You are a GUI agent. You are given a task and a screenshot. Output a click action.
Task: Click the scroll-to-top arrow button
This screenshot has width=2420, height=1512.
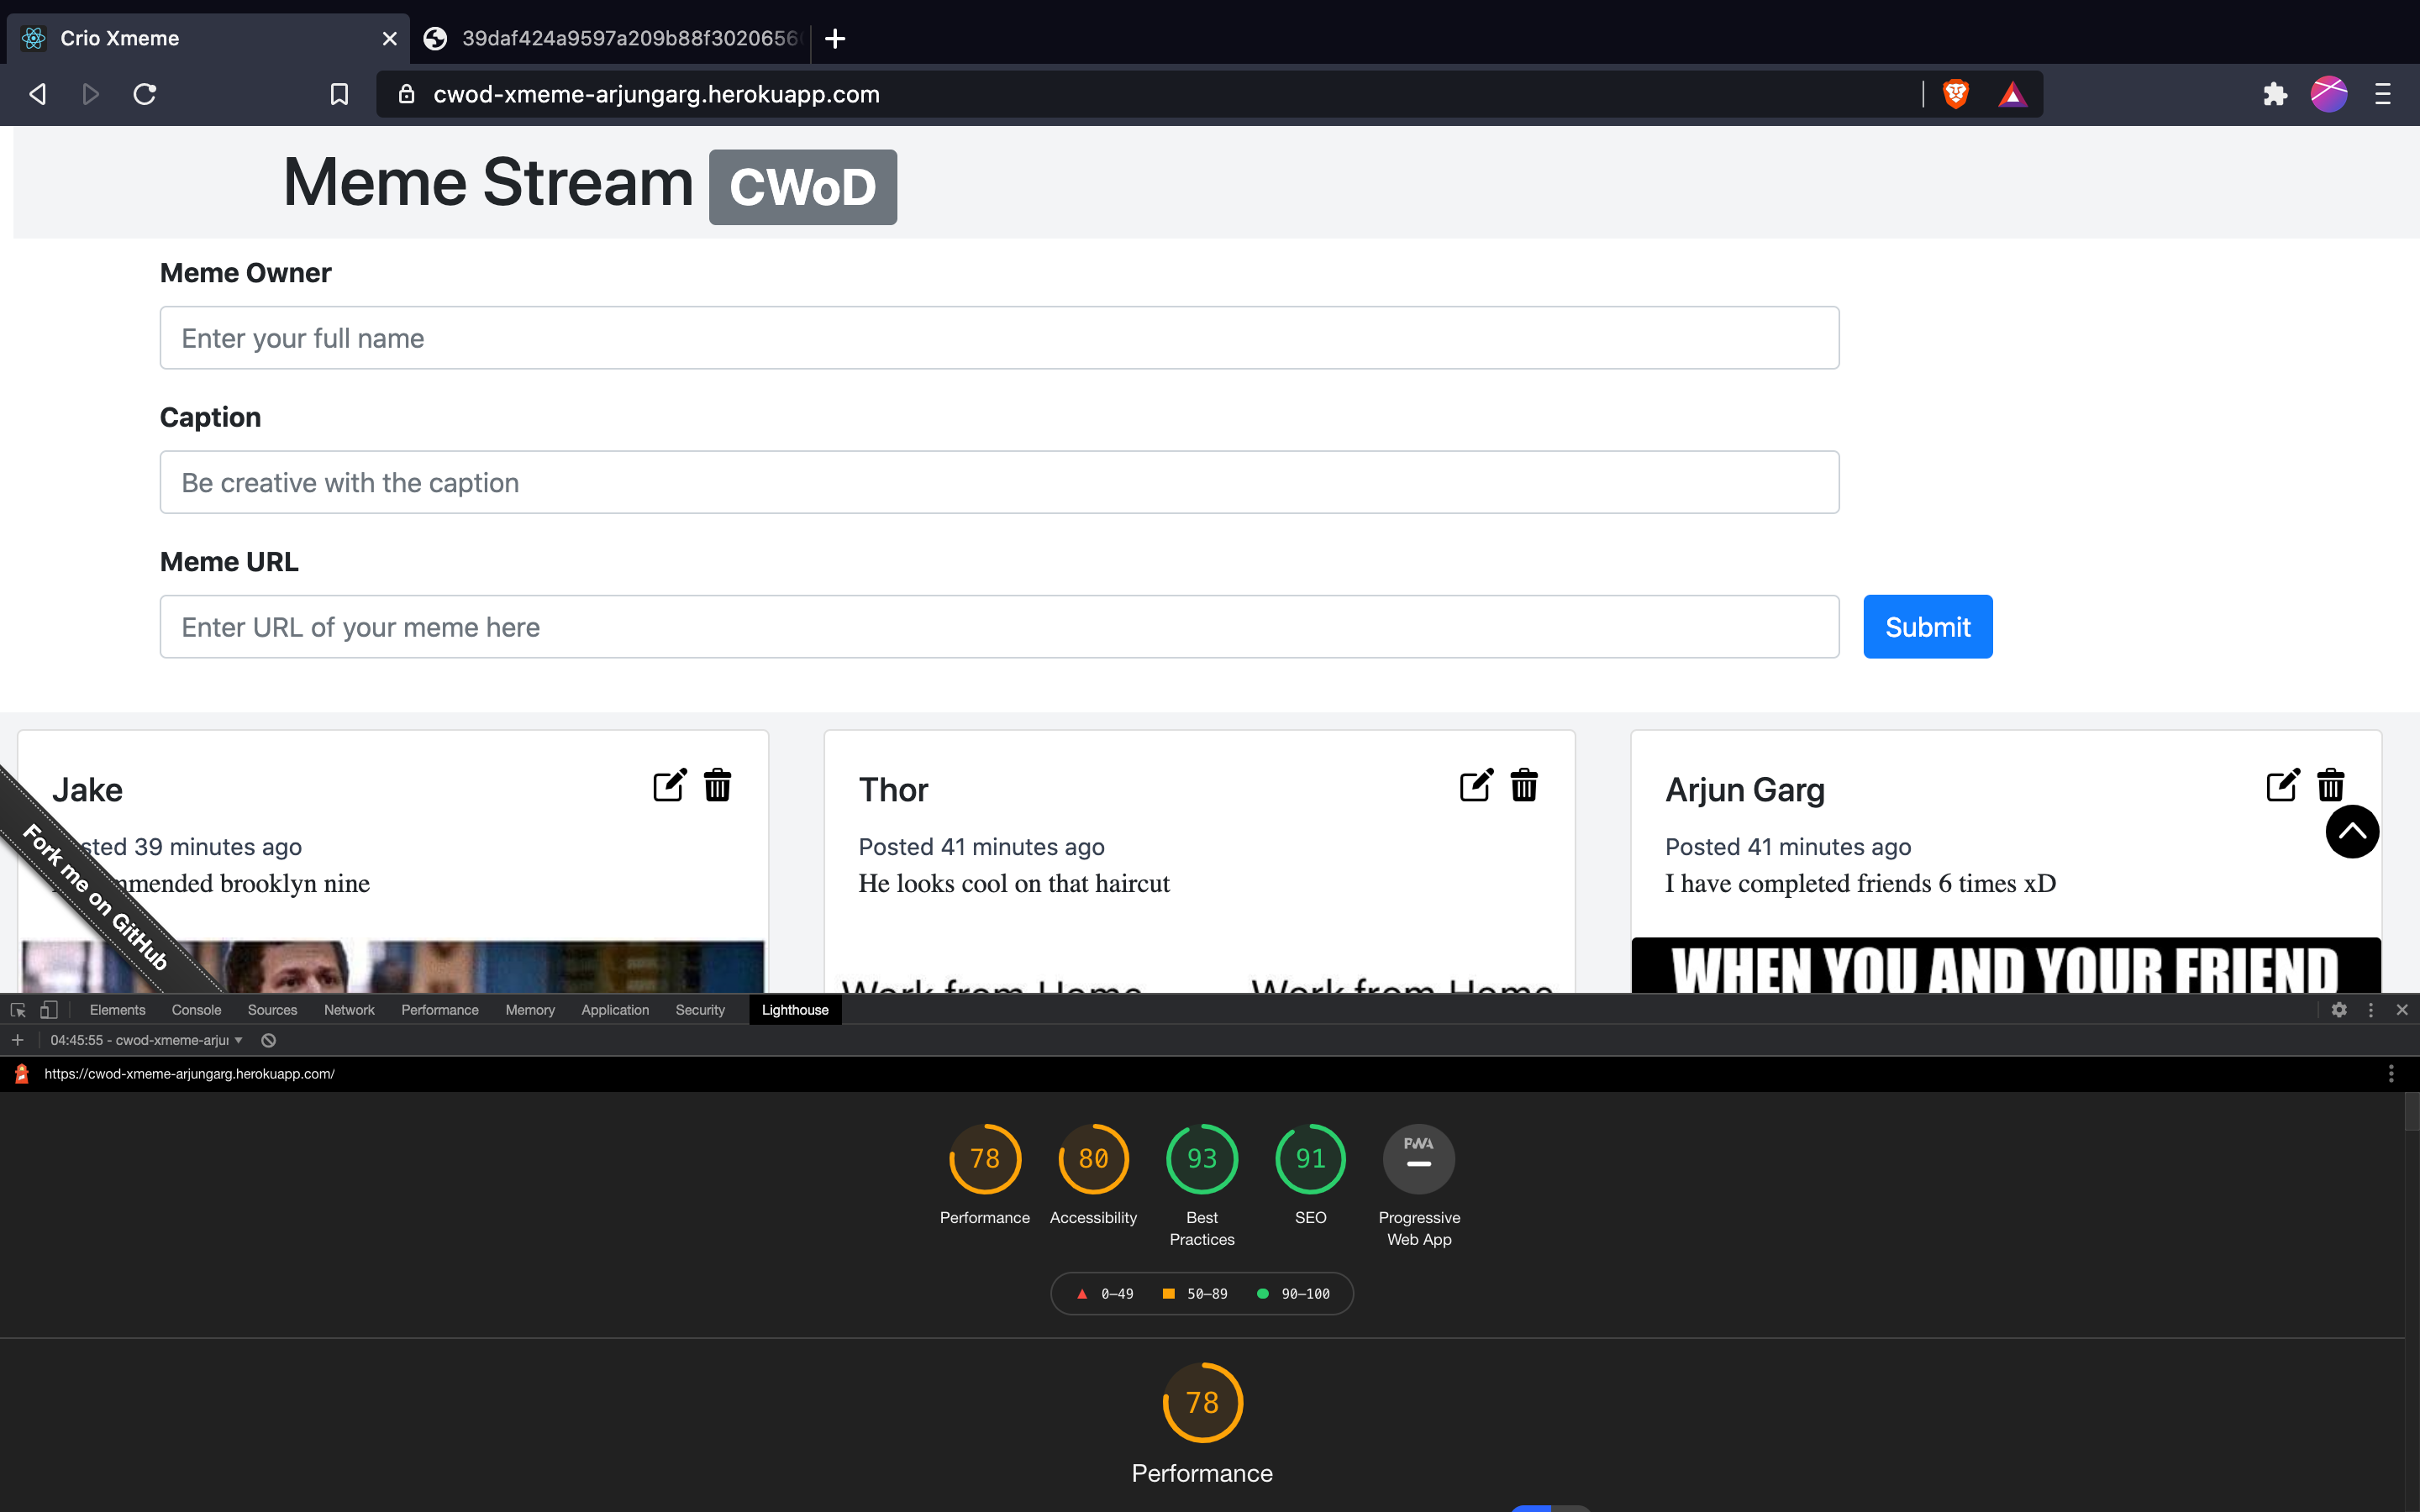(x=2352, y=832)
